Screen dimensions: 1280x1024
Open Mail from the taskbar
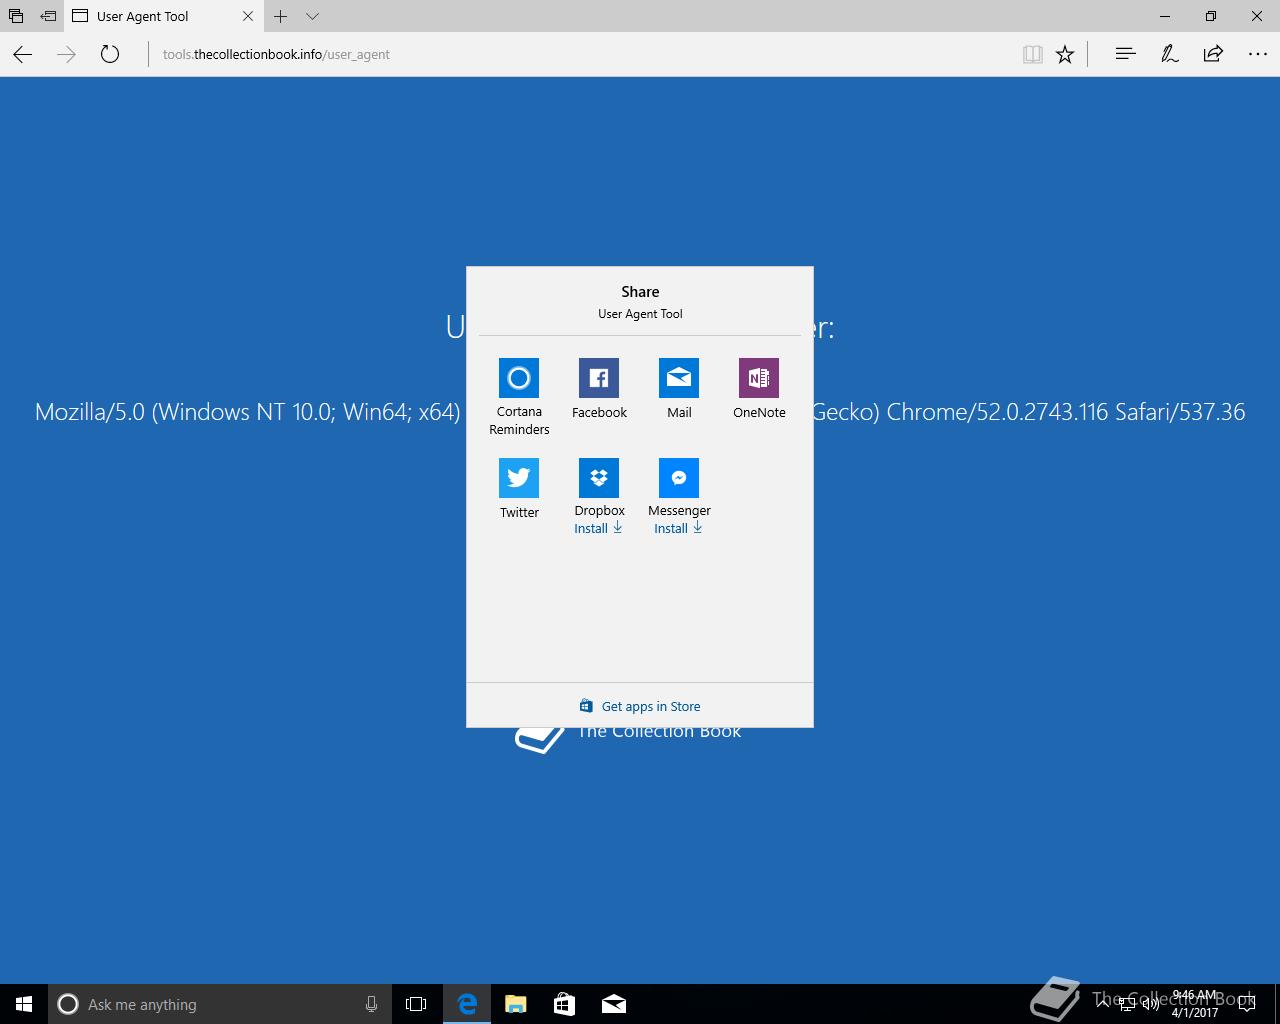[613, 1004]
